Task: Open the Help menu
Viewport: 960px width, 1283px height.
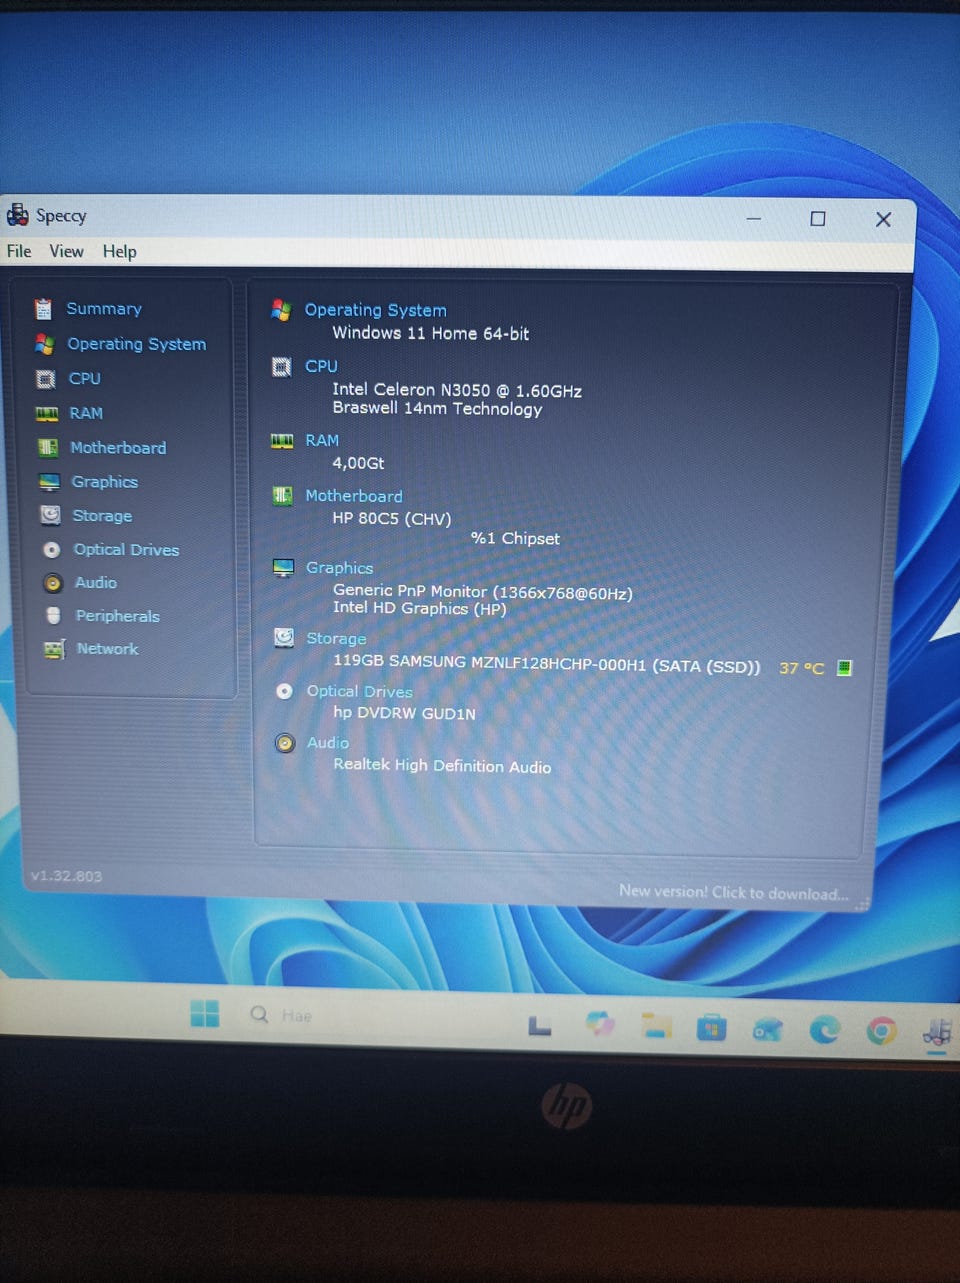Action: 119,251
